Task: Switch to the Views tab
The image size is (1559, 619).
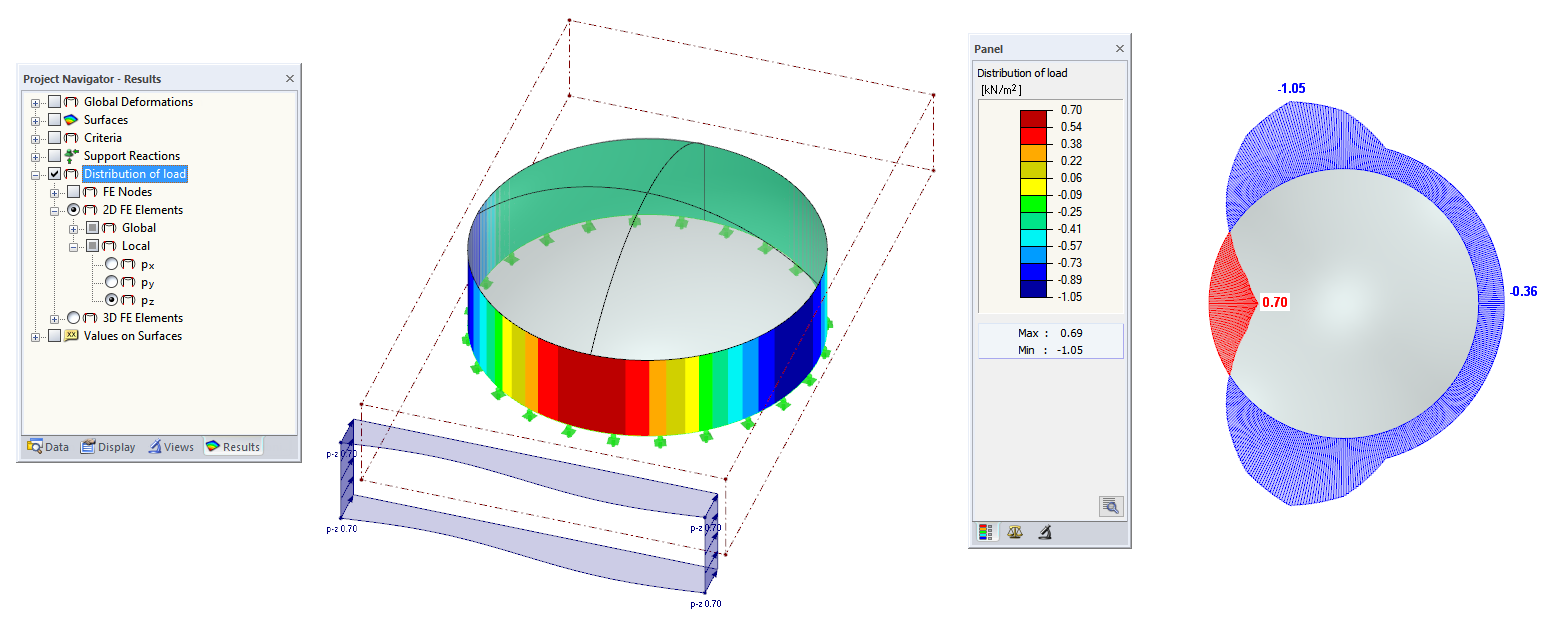Action: coord(171,447)
